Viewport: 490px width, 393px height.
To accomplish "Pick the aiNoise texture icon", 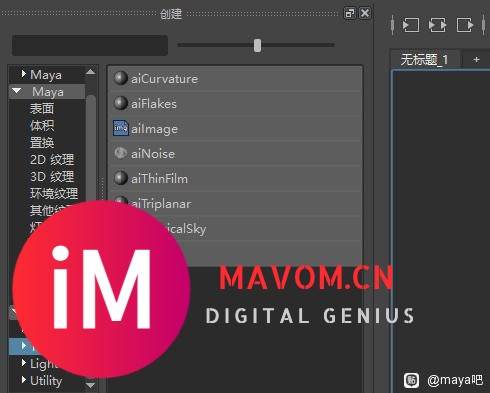I will [x=121, y=153].
